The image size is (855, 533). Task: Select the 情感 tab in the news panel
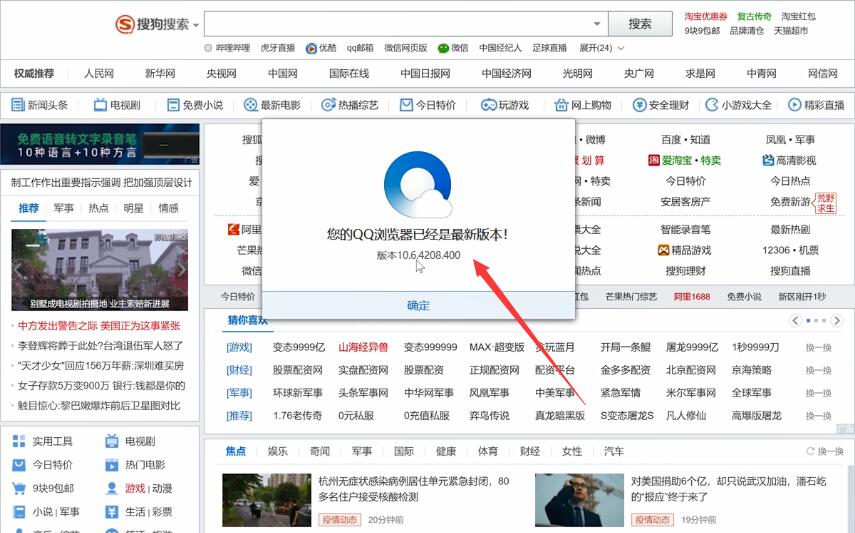point(168,208)
